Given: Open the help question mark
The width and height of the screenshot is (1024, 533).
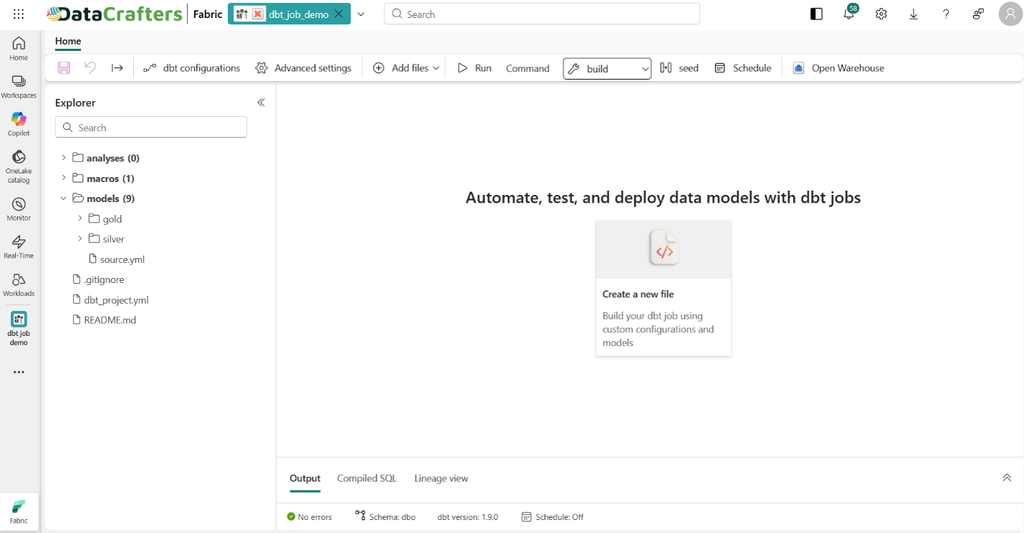Looking at the screenshot, I should point(946,14).
